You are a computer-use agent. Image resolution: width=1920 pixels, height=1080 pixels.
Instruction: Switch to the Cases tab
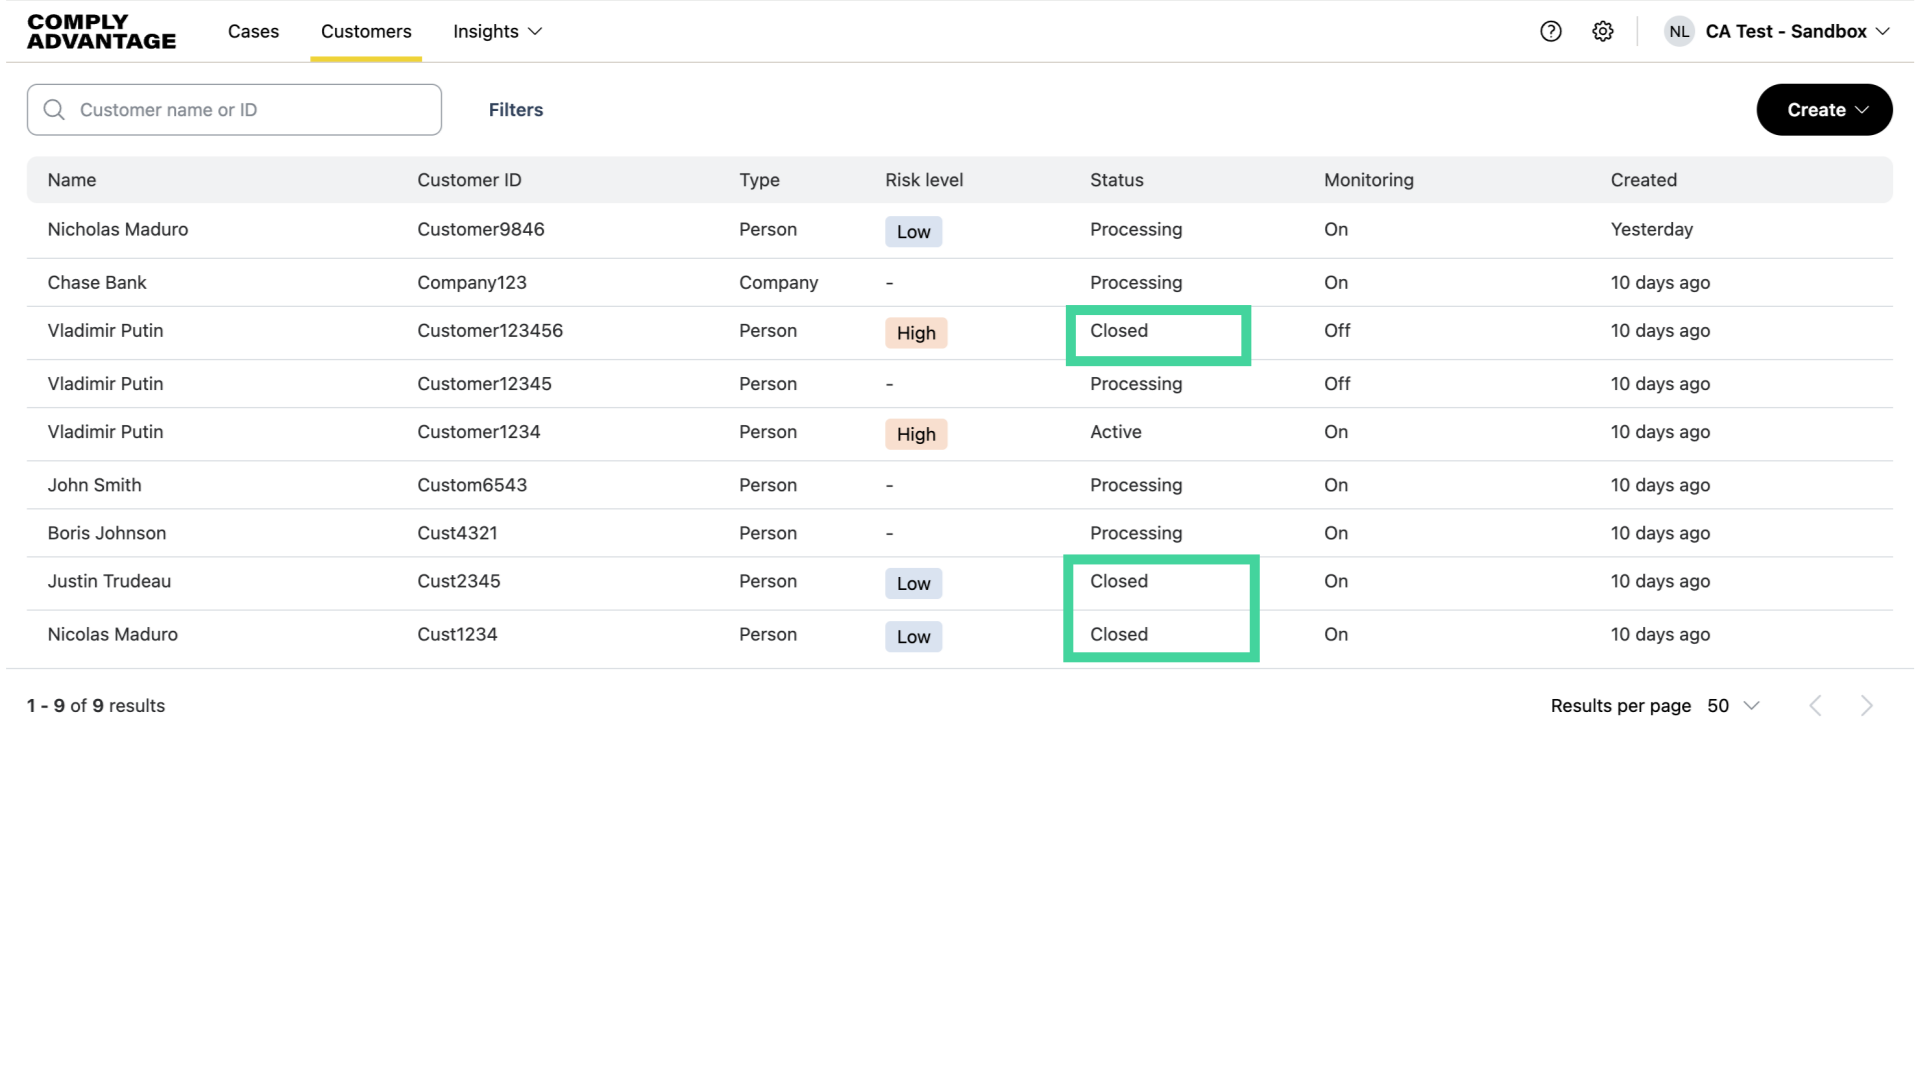point(253,31)
